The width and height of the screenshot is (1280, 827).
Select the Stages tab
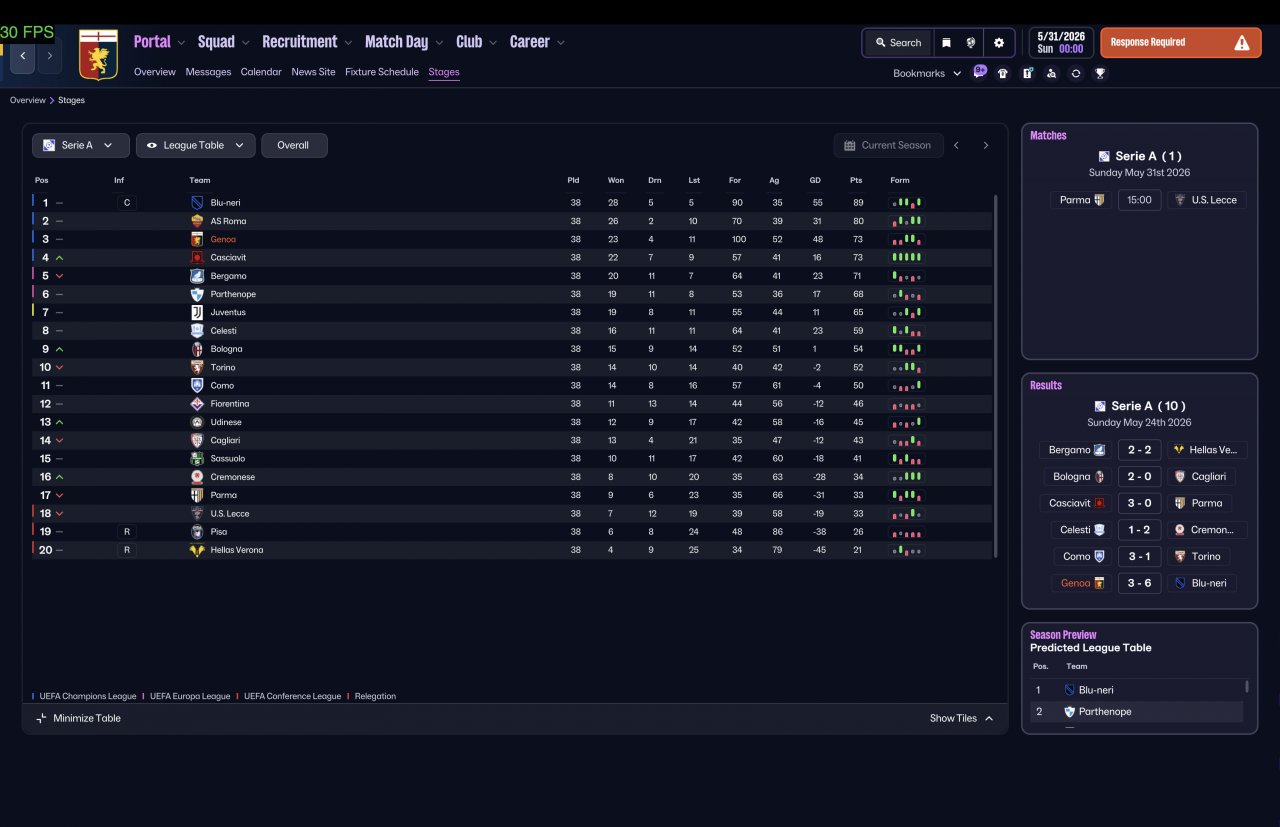click(444, 72)
